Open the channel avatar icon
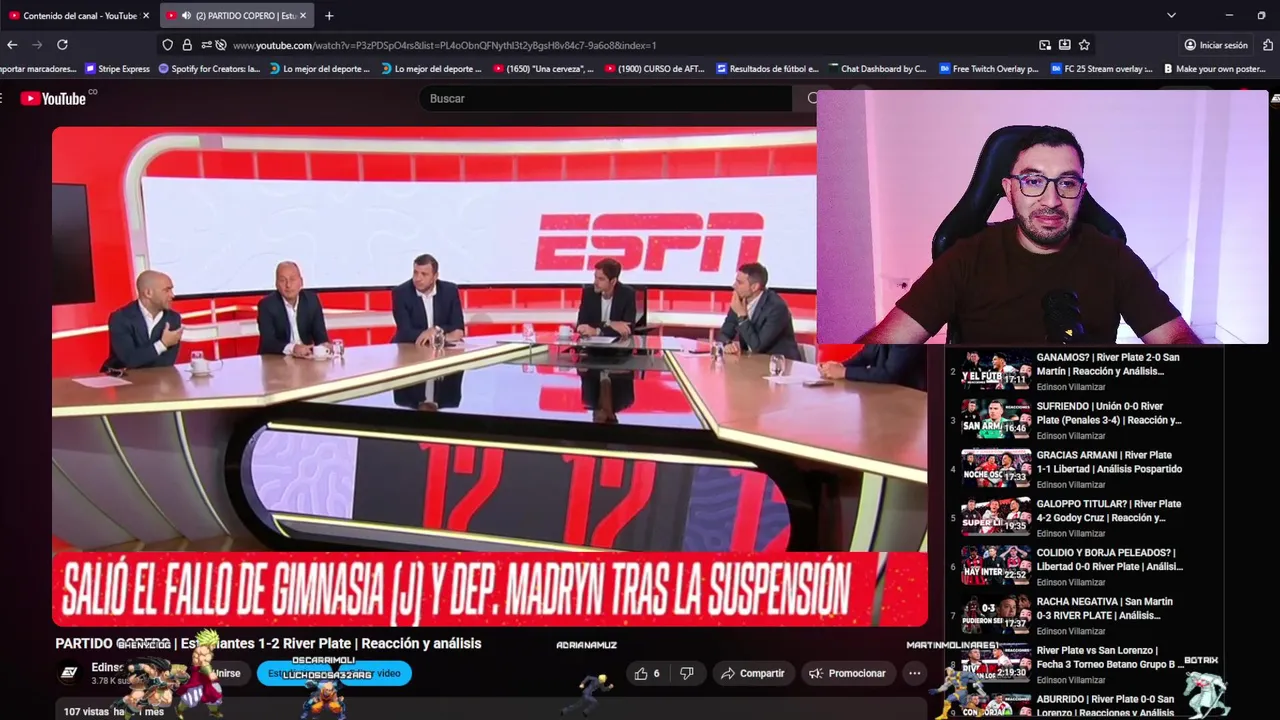 click(x=69, y=673)
